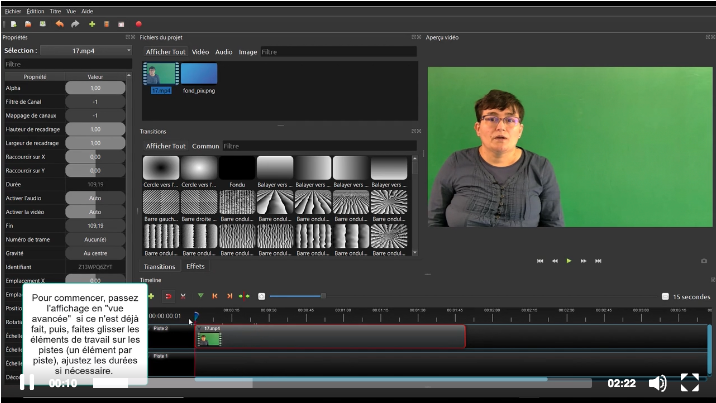Screen dimensions: 716x403
Task: Activate the razor cut tool in the timeline
Action: click(x=183, y=296)
